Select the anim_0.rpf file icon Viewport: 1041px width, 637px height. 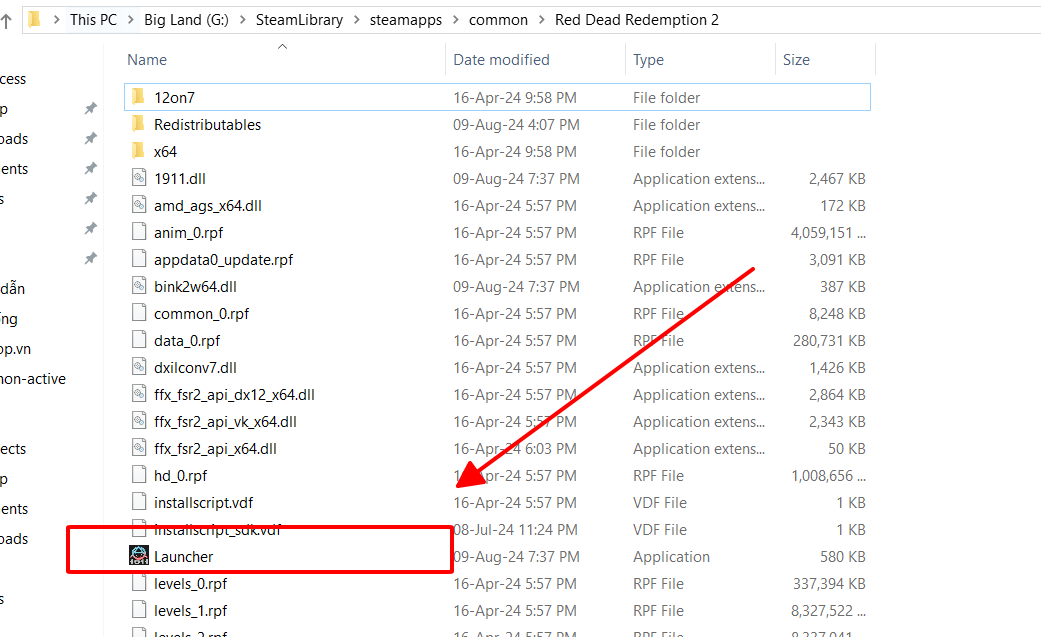click(139, 232)
